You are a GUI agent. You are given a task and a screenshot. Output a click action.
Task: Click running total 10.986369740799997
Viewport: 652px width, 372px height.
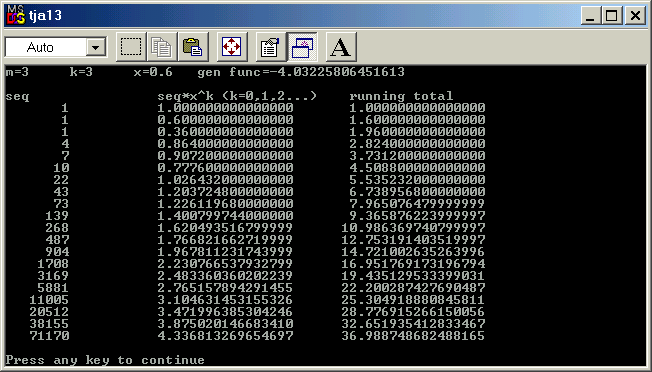(x=413, y=228)
